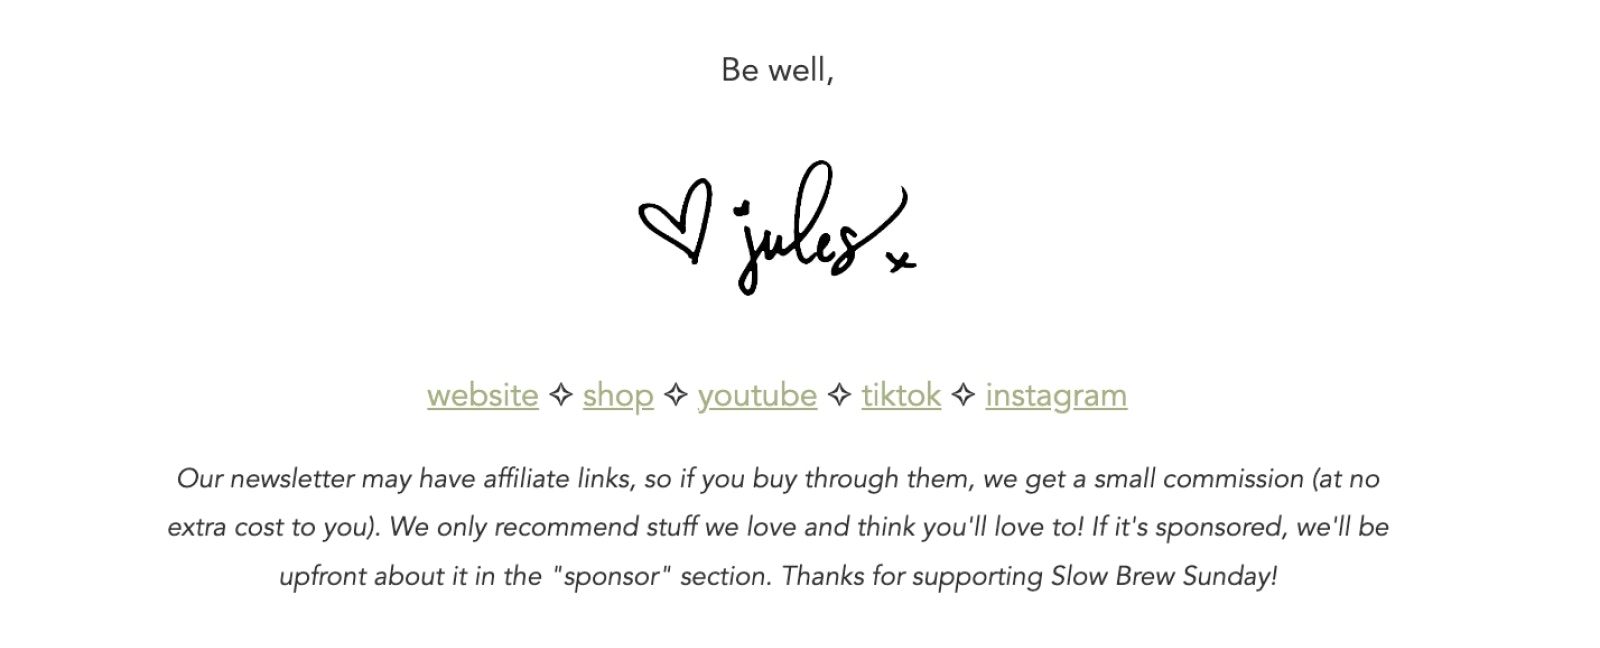Click the star separator between website and shop
Screen dimensions: 1600x648
(561, 396)
